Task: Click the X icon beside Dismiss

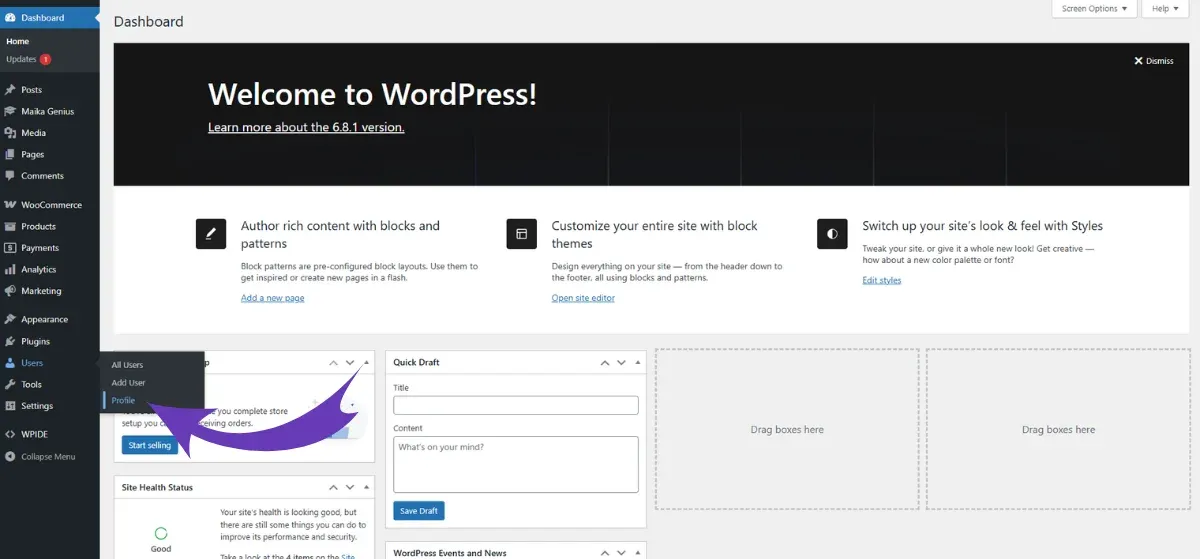Action: [1138, 61]
